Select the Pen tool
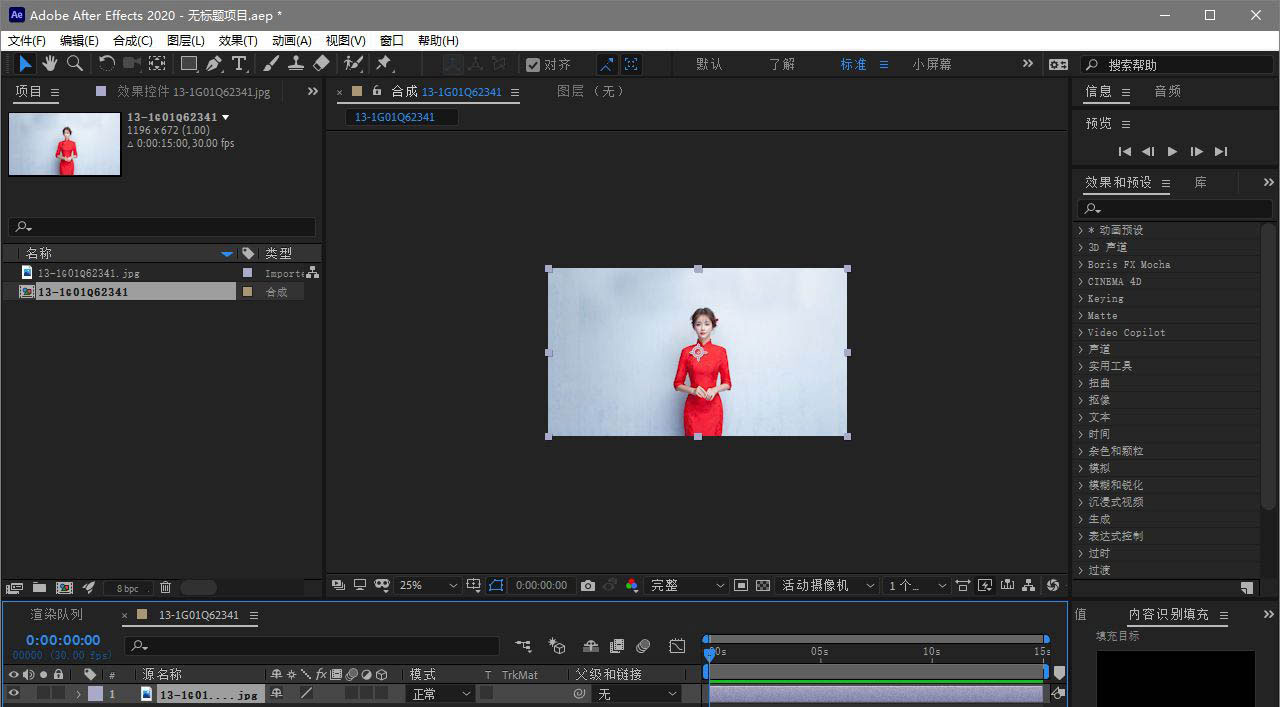 [x=214, y=64]
